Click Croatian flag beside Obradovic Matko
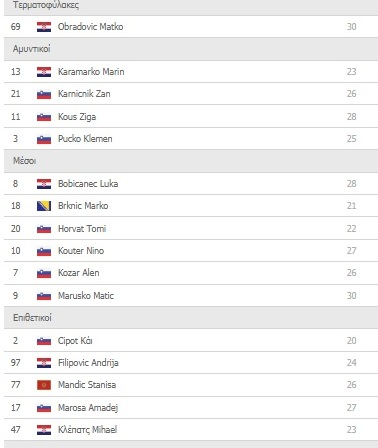 point(44,27)
